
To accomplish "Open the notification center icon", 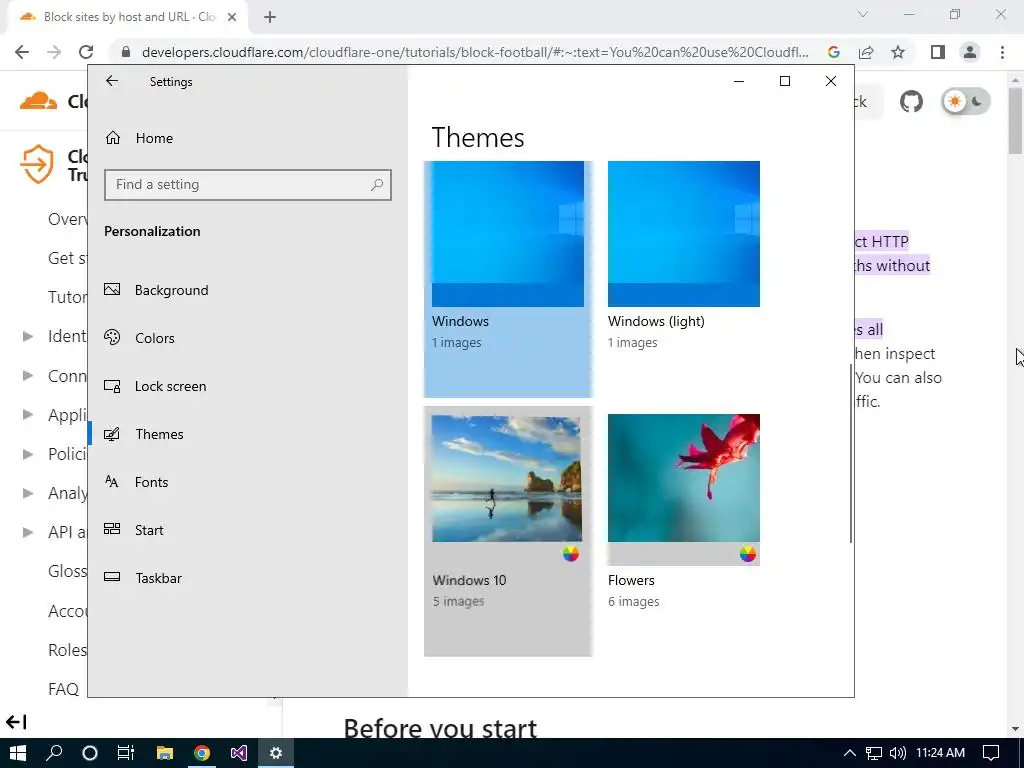I will pyautogui.click(x=991, y=753).
